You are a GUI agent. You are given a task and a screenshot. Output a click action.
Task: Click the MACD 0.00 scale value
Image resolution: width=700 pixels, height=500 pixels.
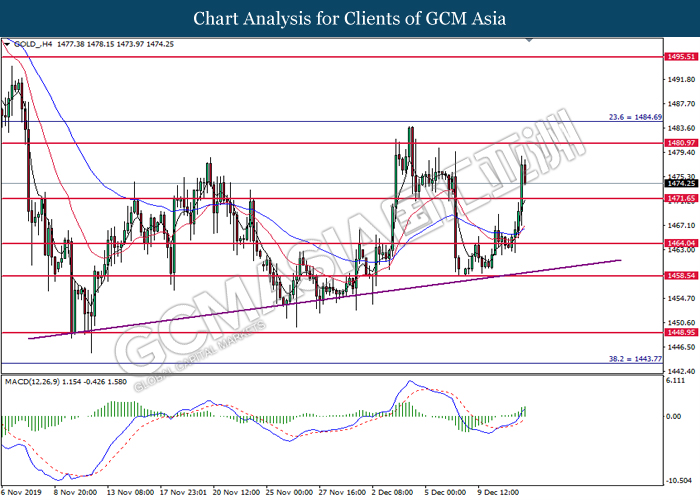click(676, 416)
